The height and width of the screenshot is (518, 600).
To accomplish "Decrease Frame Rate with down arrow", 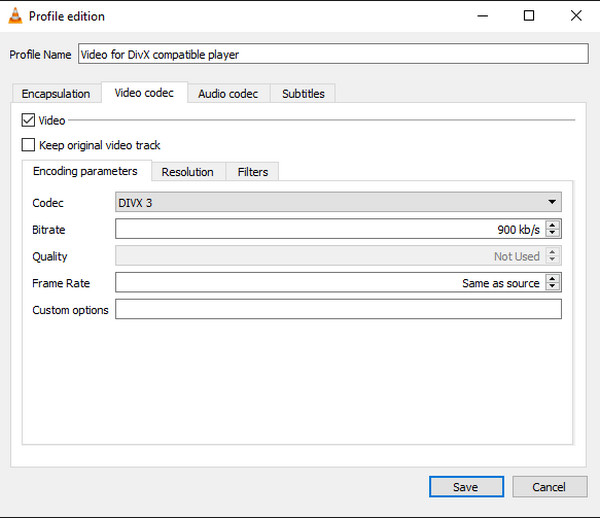I will tap(552, 287).
